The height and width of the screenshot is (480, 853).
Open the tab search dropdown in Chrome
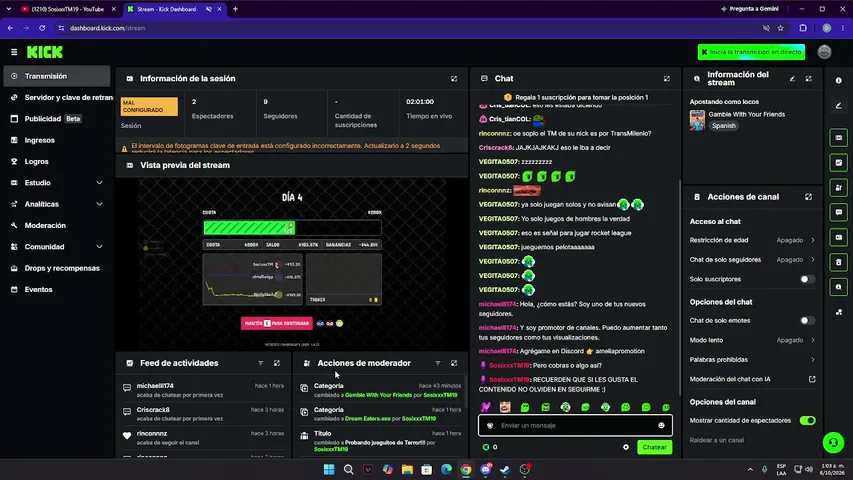click(9, 9)
